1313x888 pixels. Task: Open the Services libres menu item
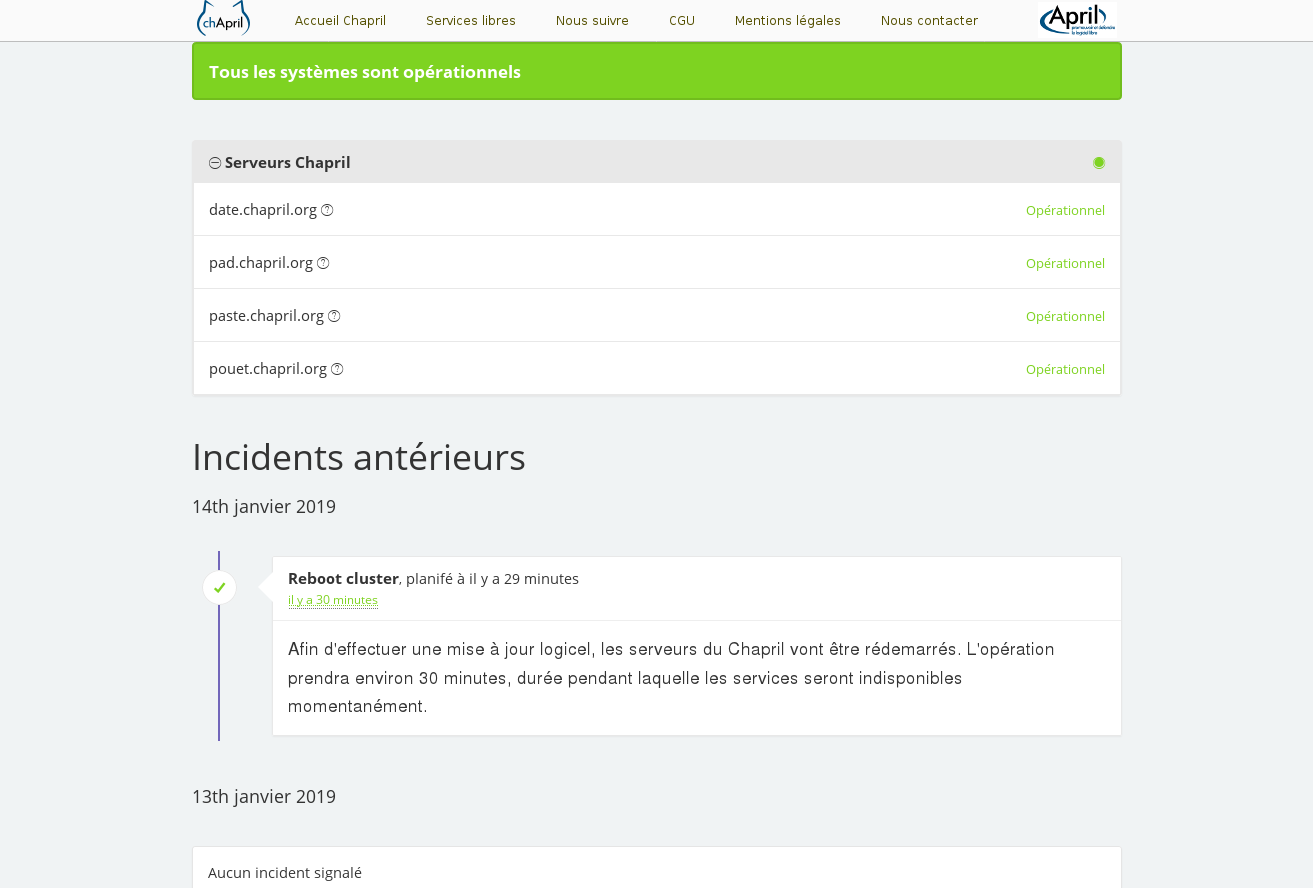471,21
